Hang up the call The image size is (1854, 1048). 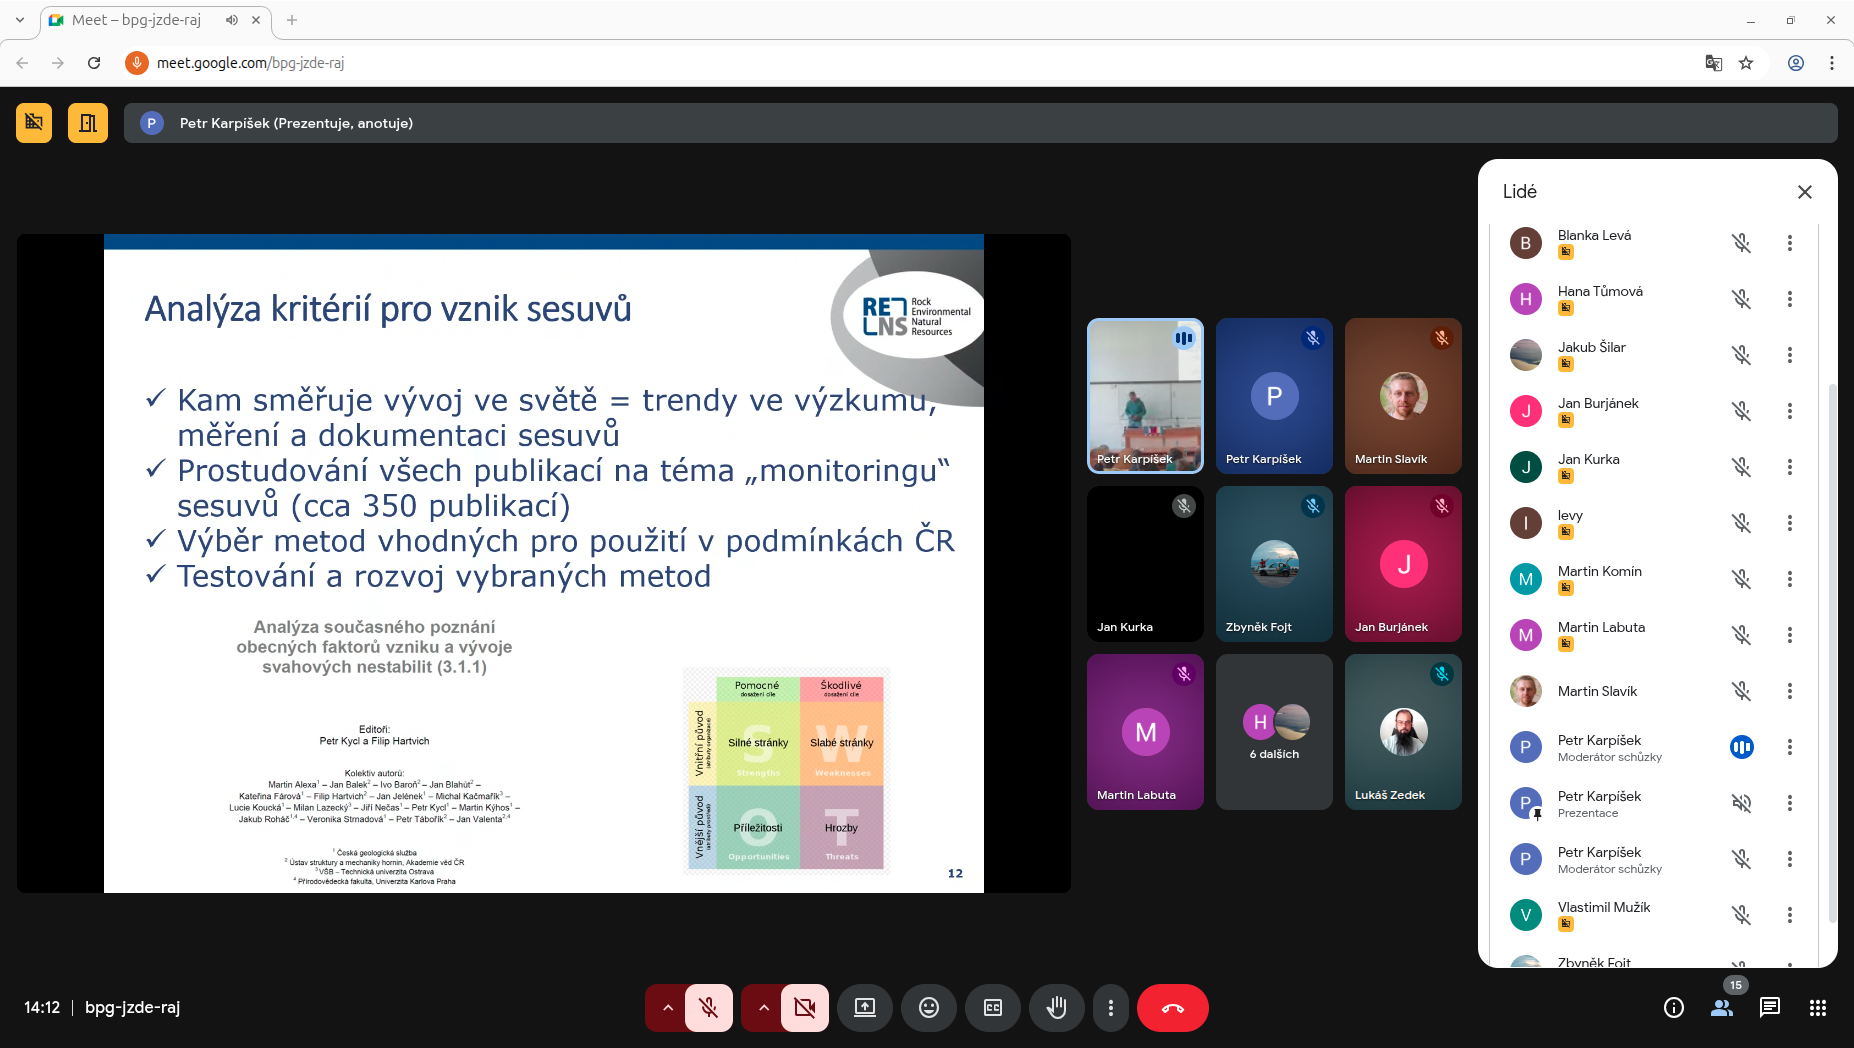click(1172, 1008)
